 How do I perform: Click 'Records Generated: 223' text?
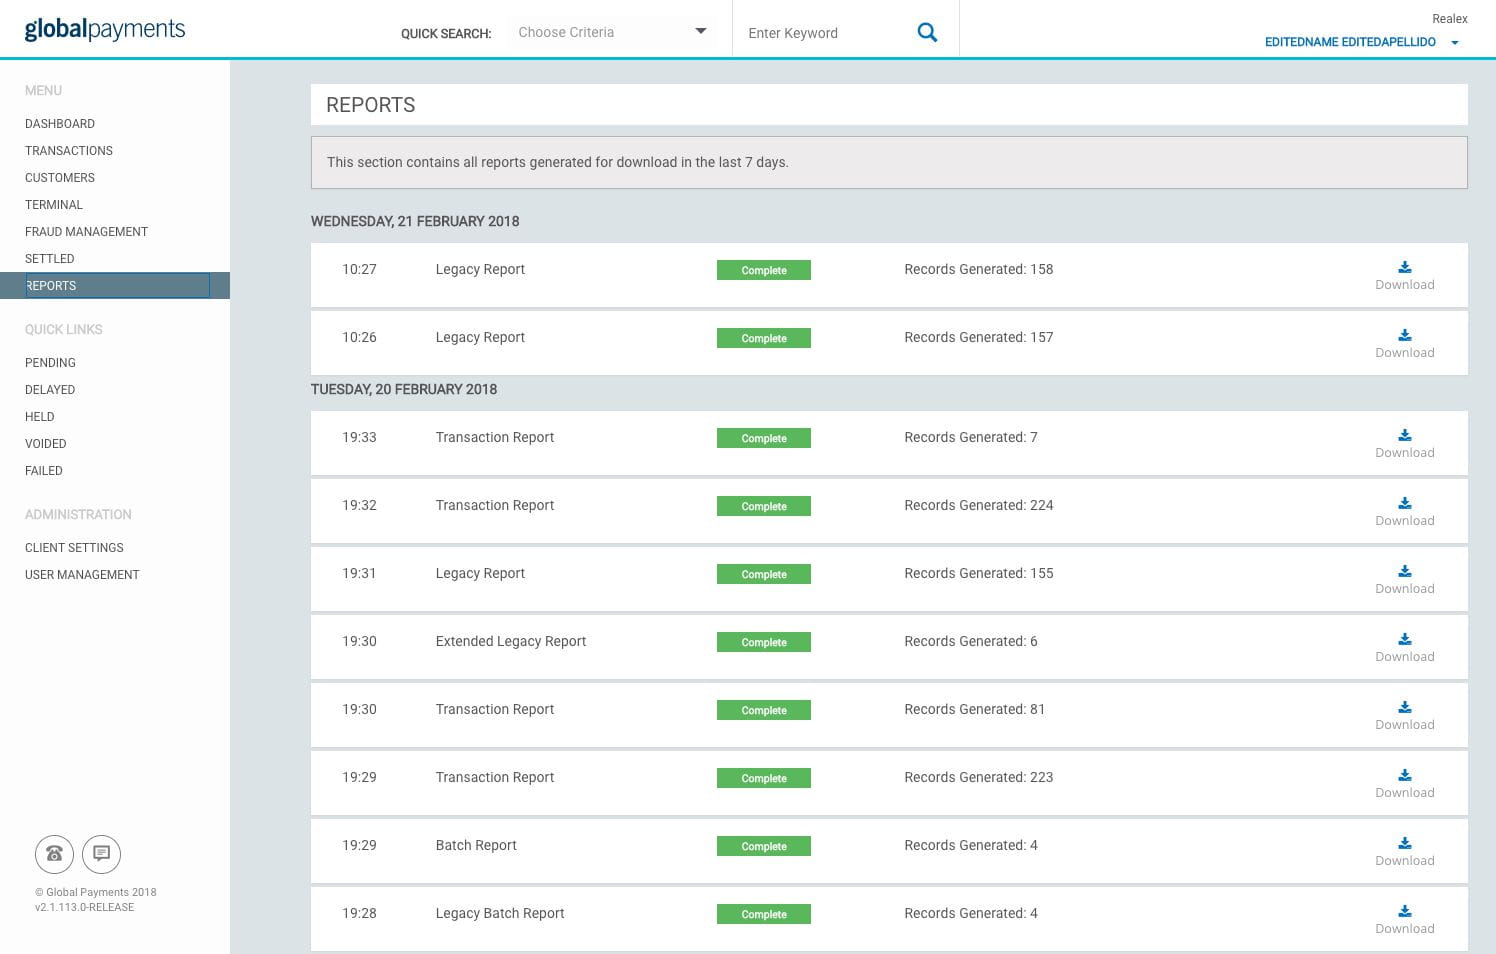979,777
